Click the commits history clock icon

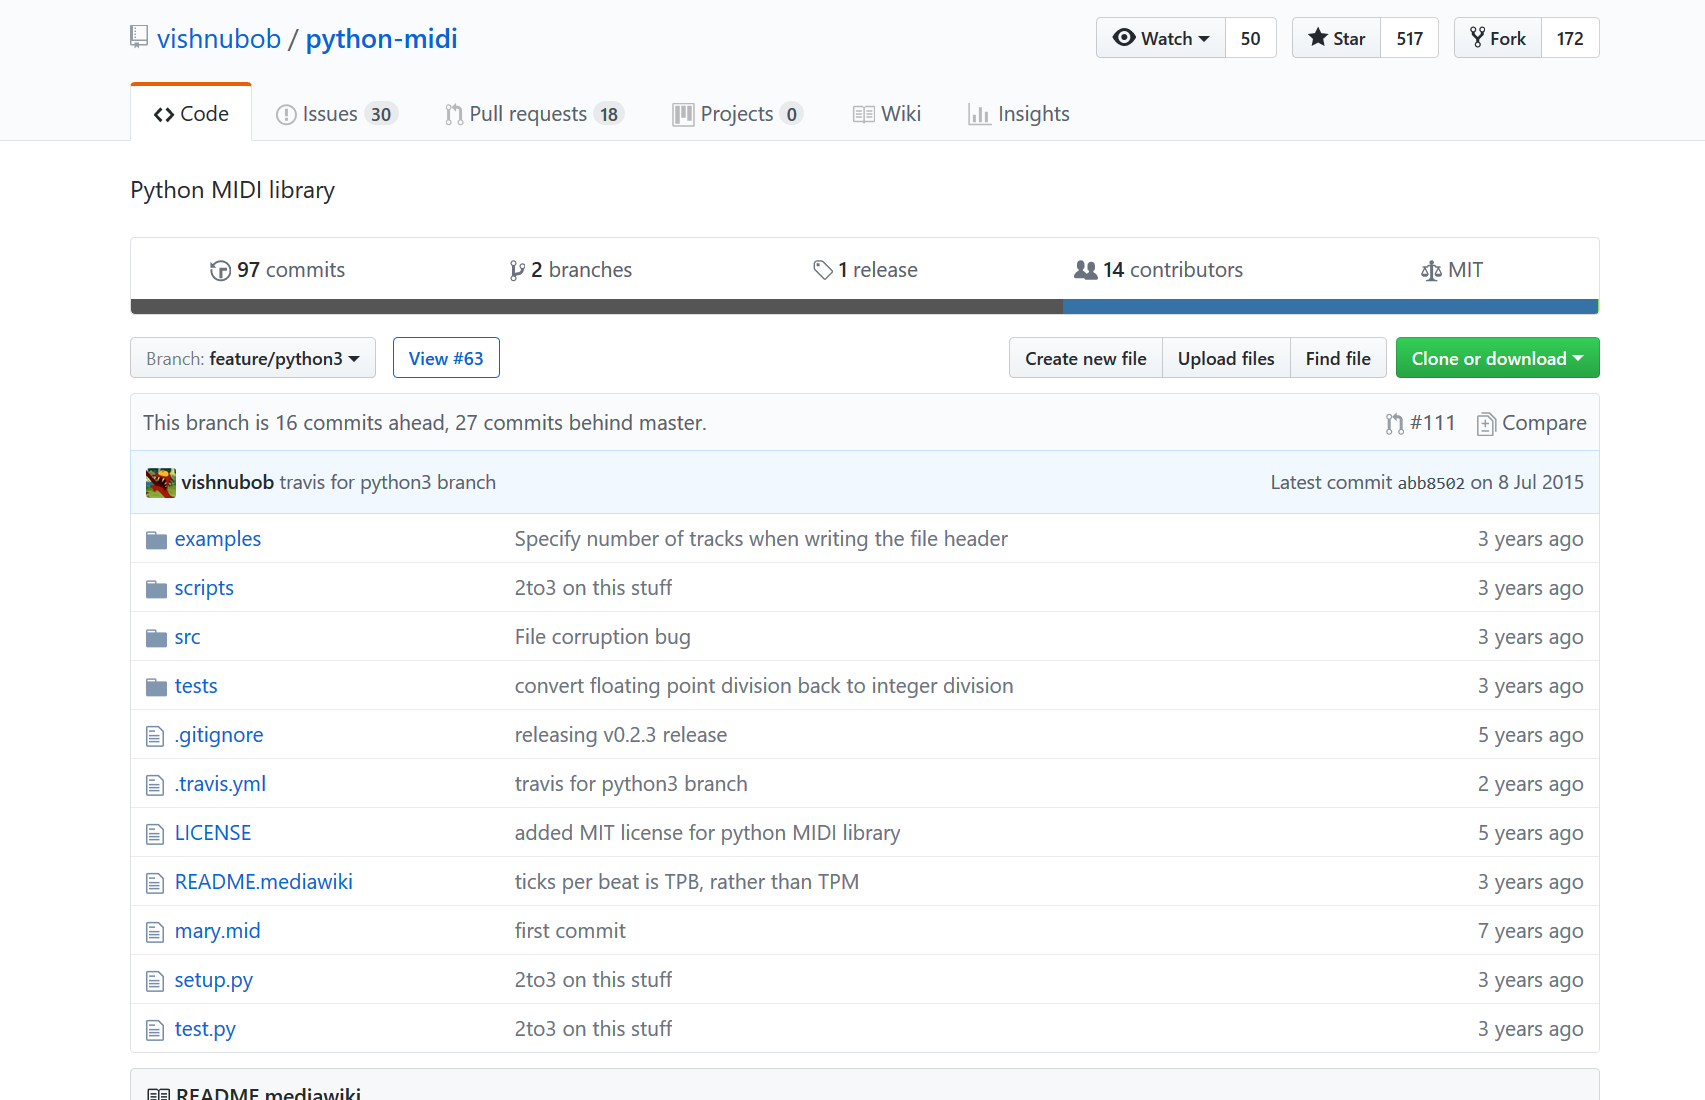(x=220, y=271)
